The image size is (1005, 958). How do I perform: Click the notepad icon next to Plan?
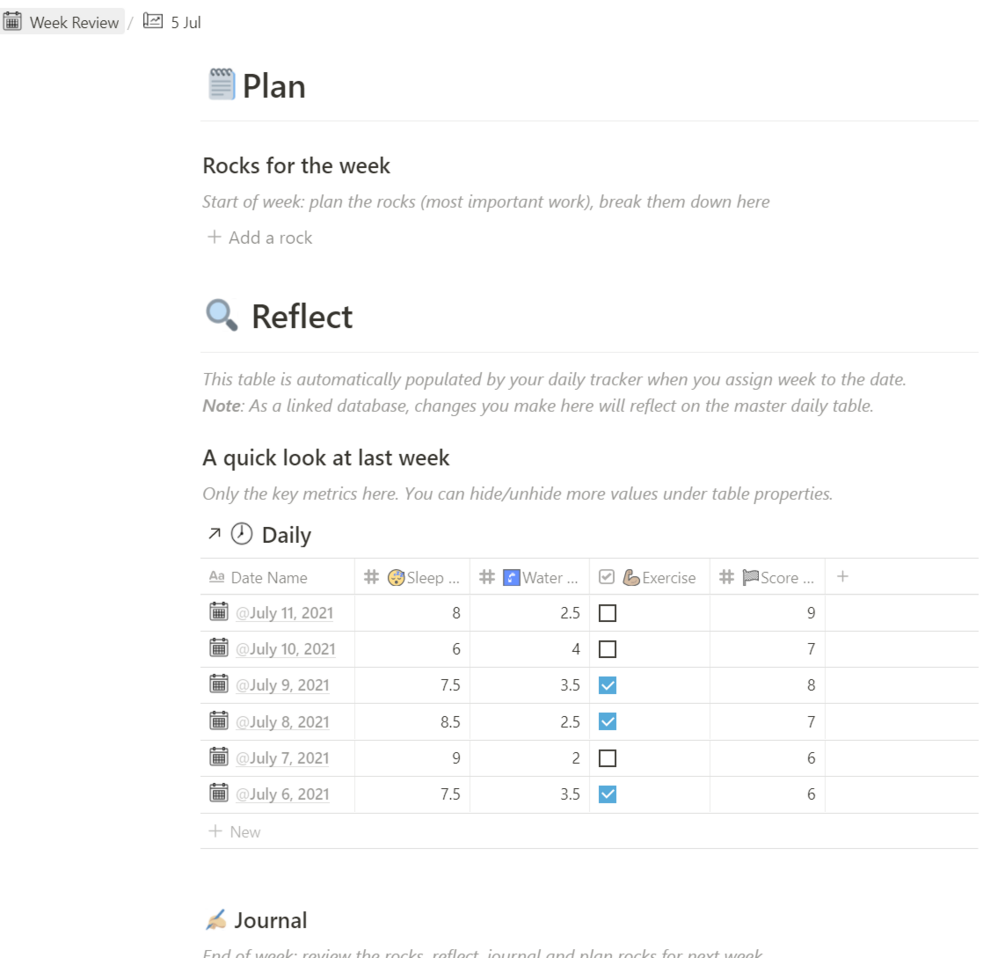coord(221,85)
